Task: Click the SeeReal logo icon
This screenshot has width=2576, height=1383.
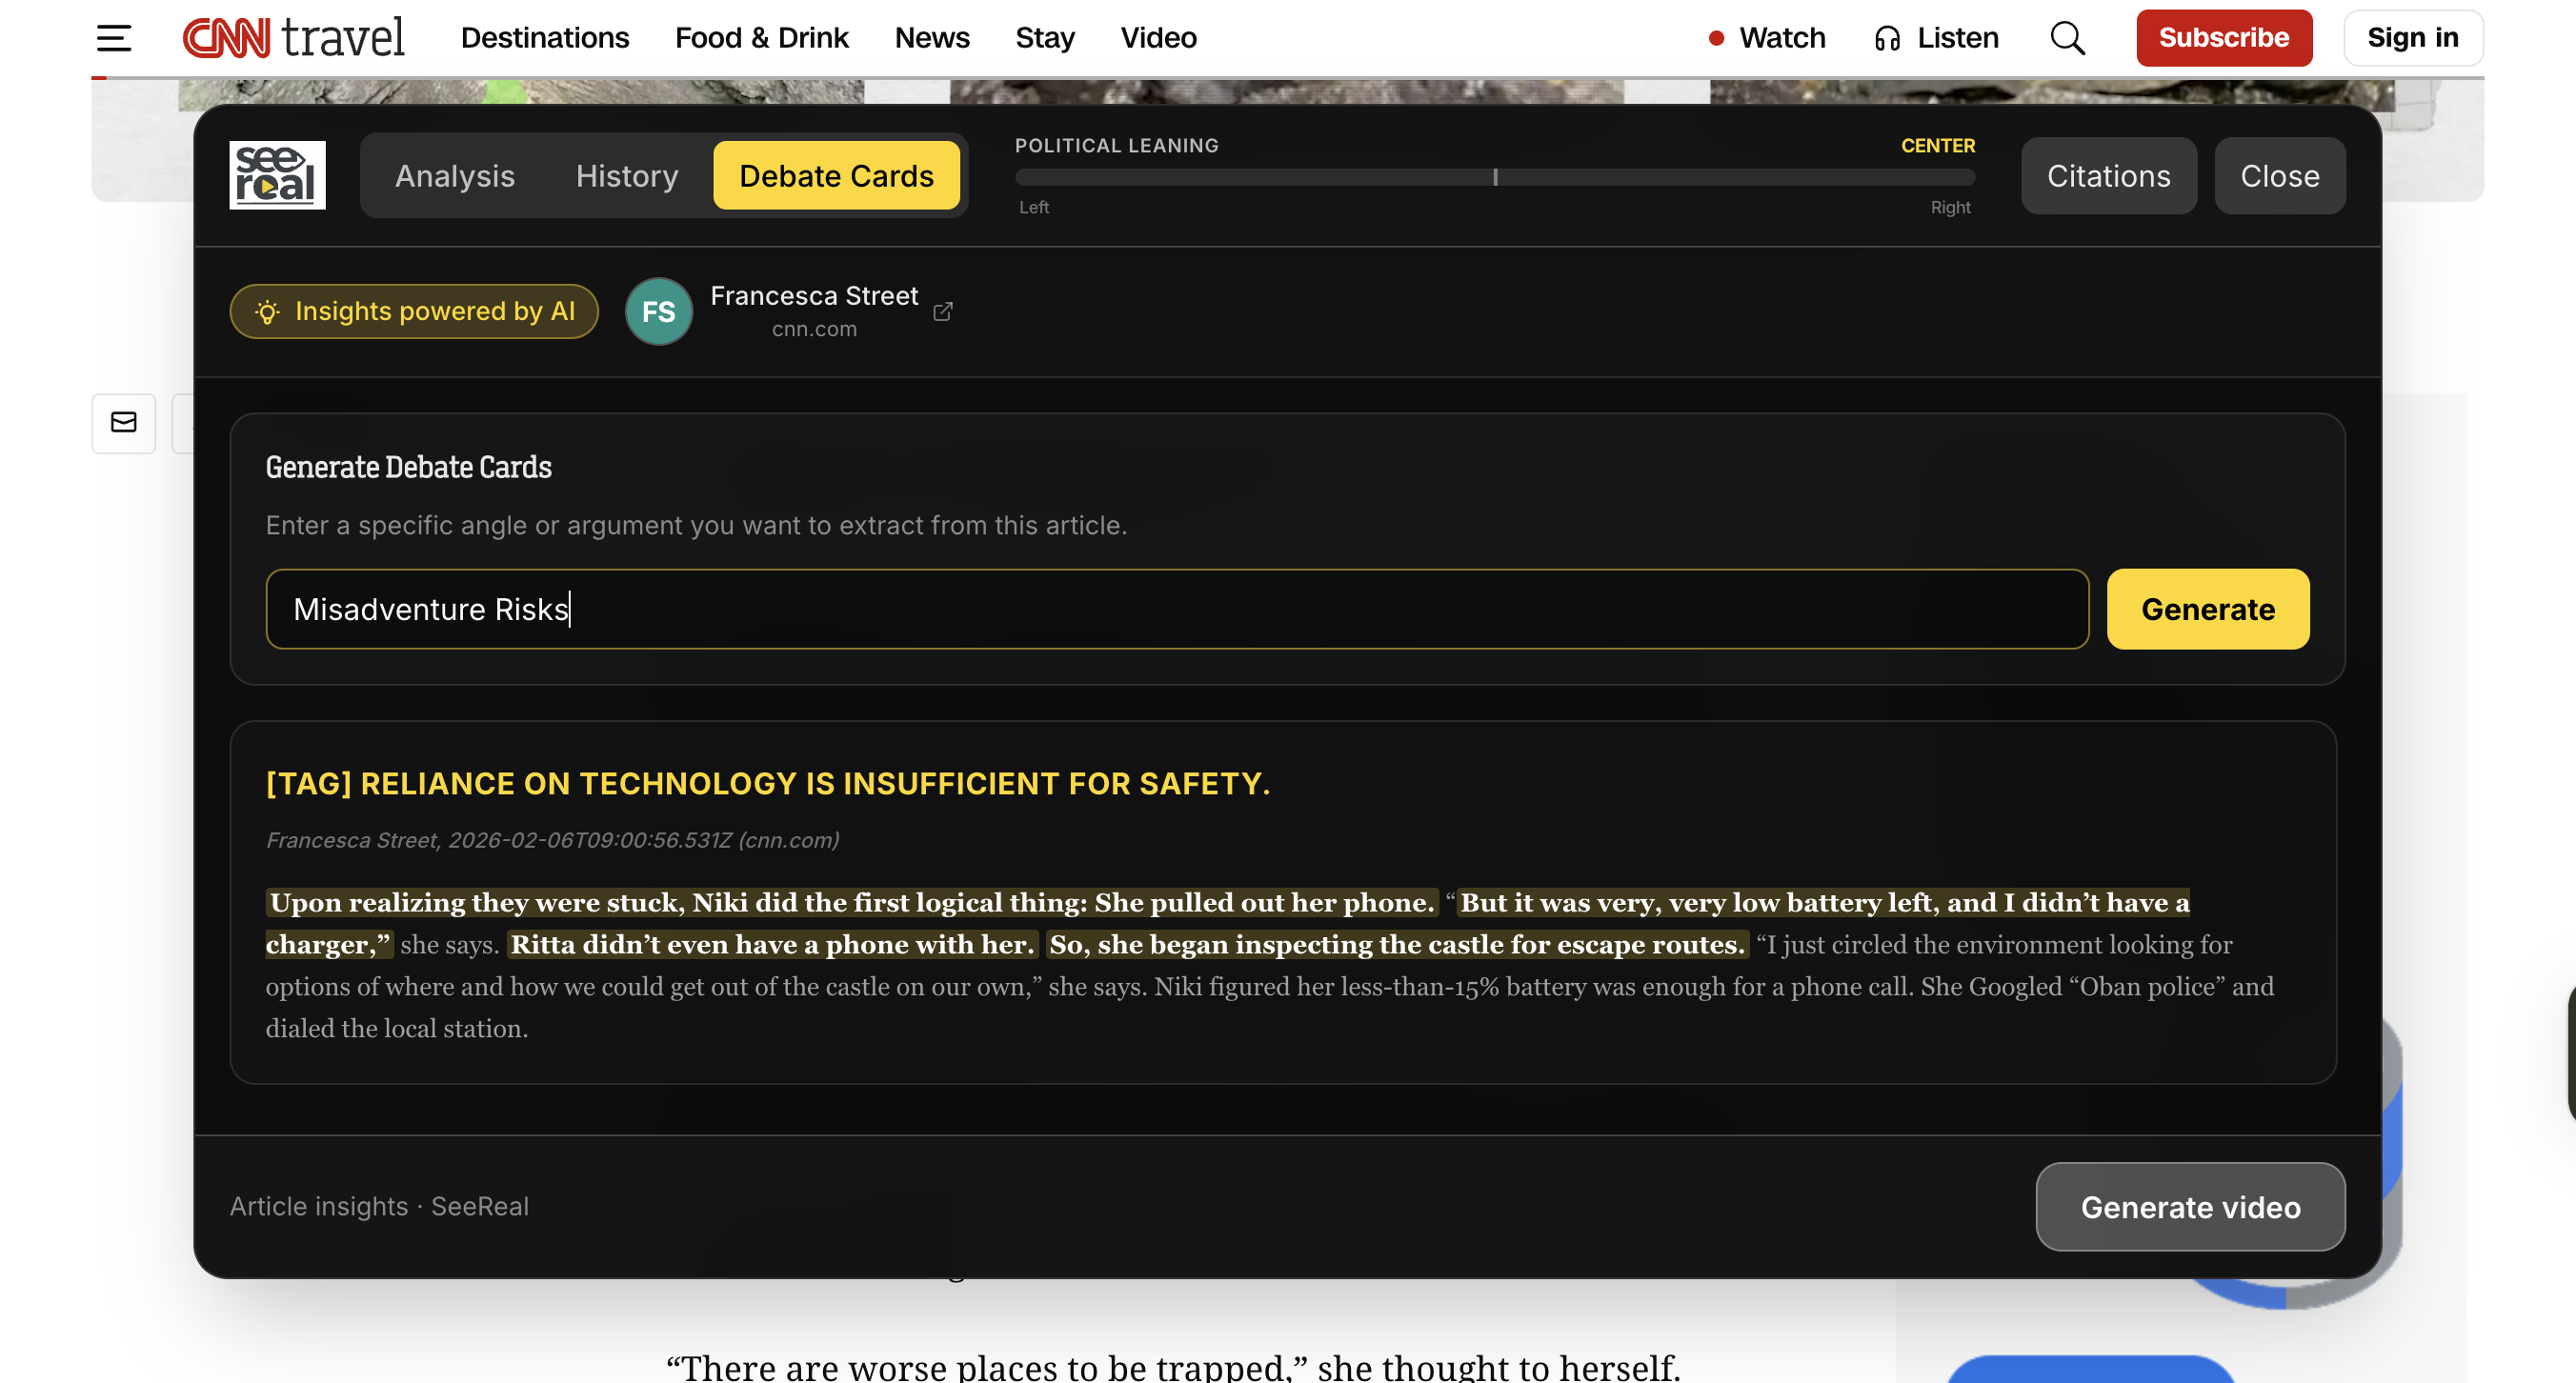Action: click(x=277, y=175)
